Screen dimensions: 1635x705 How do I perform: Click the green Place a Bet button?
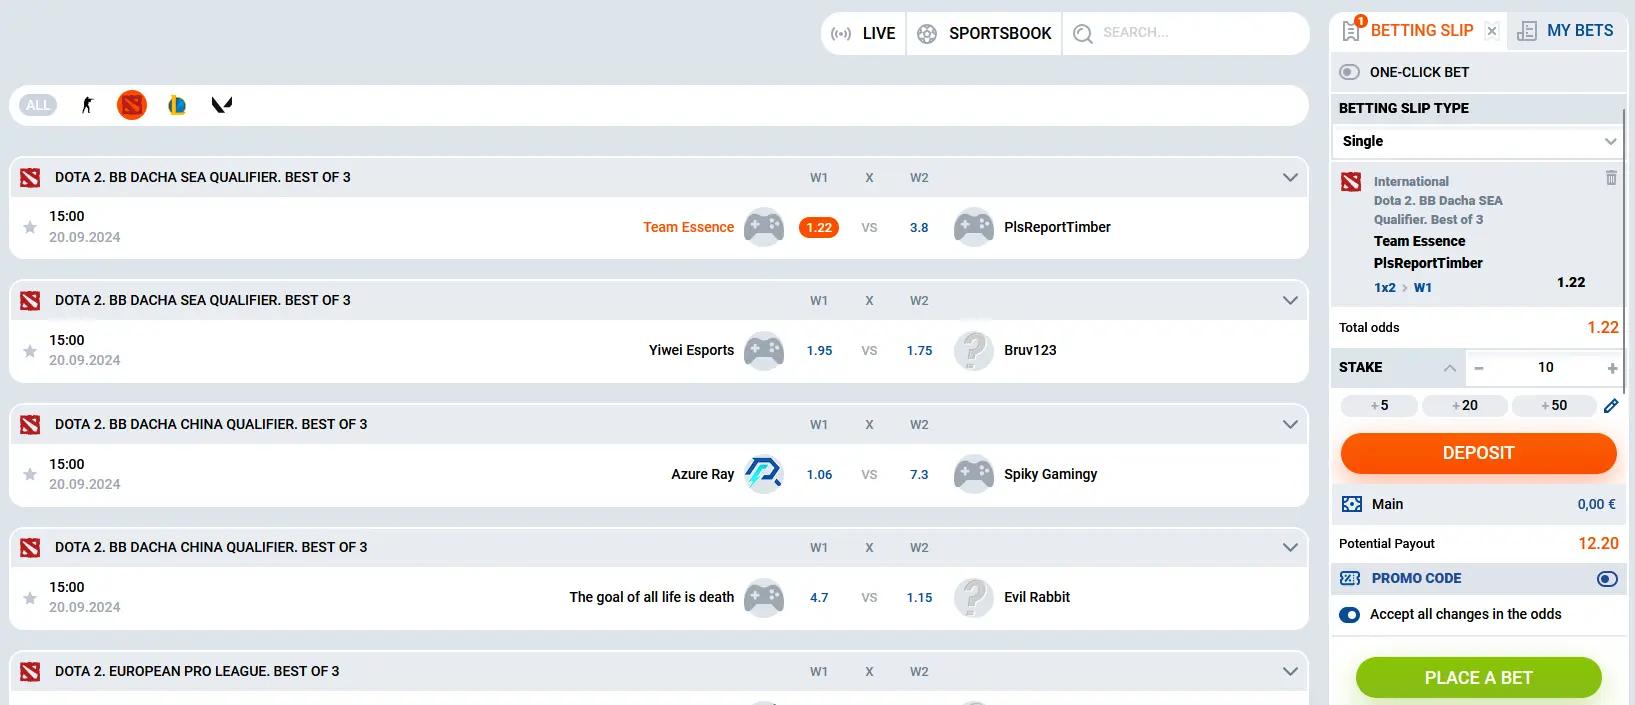click(1478, 678)
